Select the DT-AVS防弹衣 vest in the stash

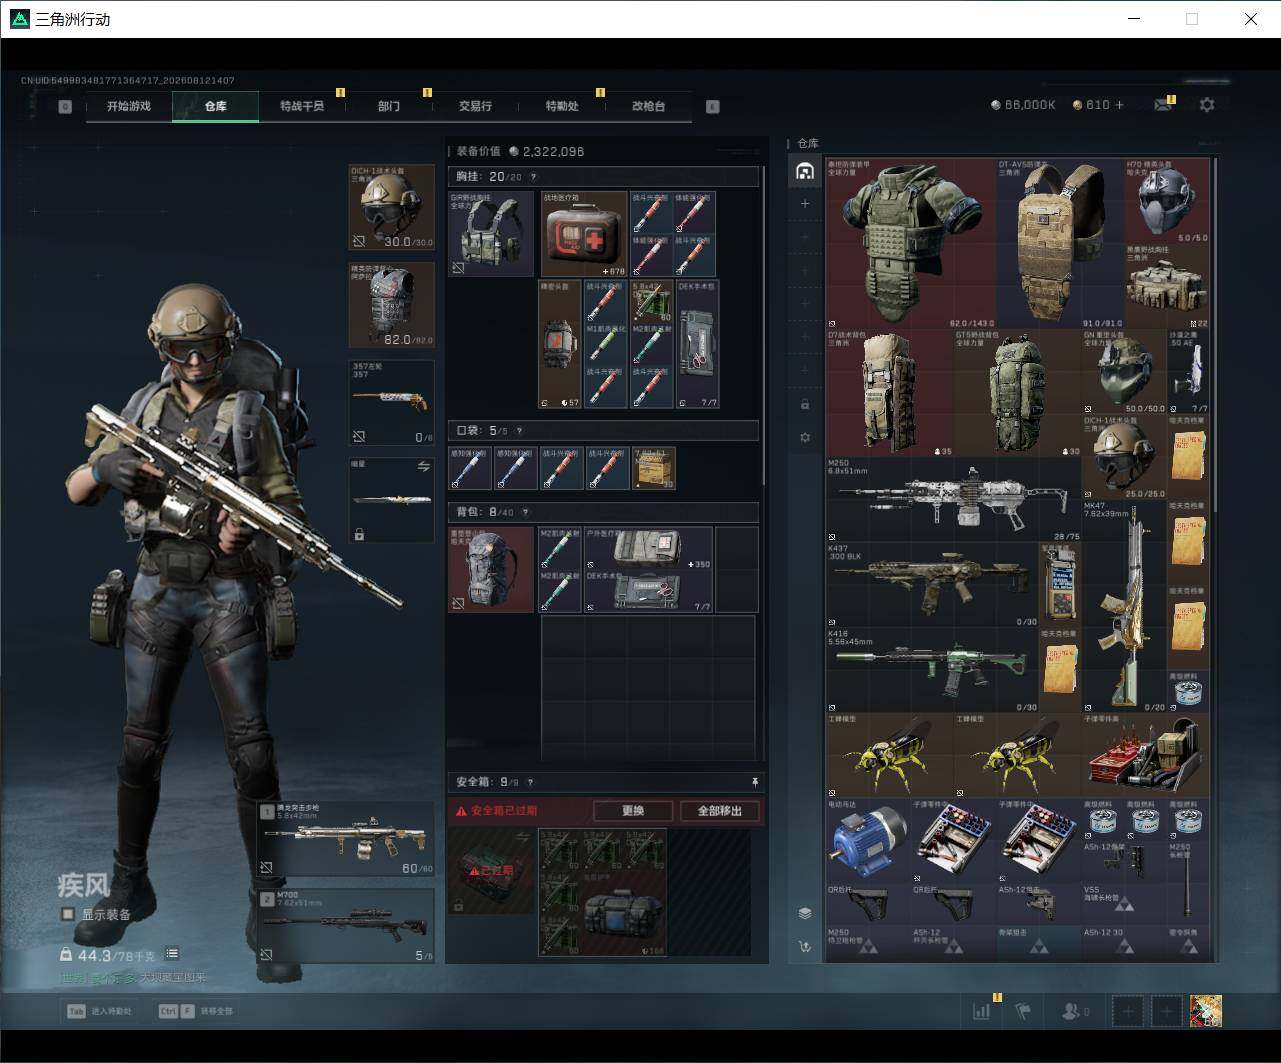pos(1061,244)
